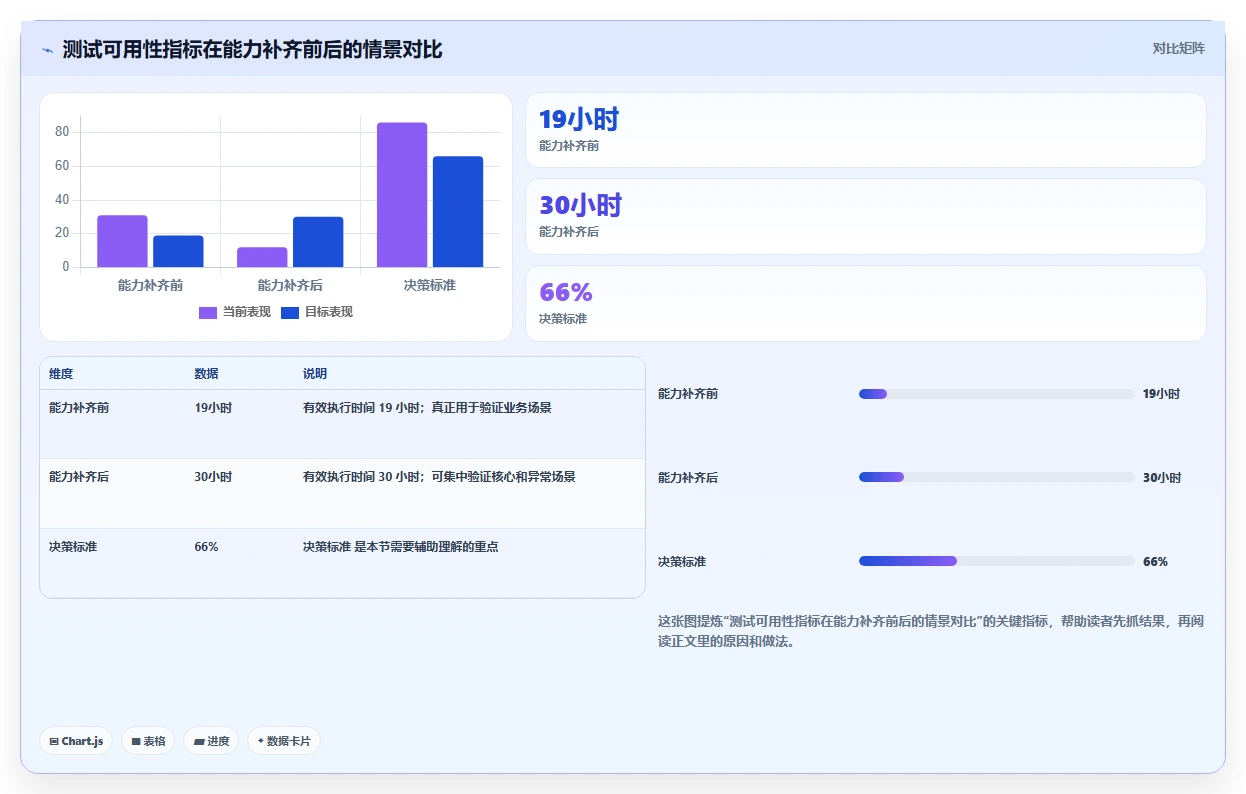
Task: Click the Chart.js tag chip
Action: coord(76,741)
